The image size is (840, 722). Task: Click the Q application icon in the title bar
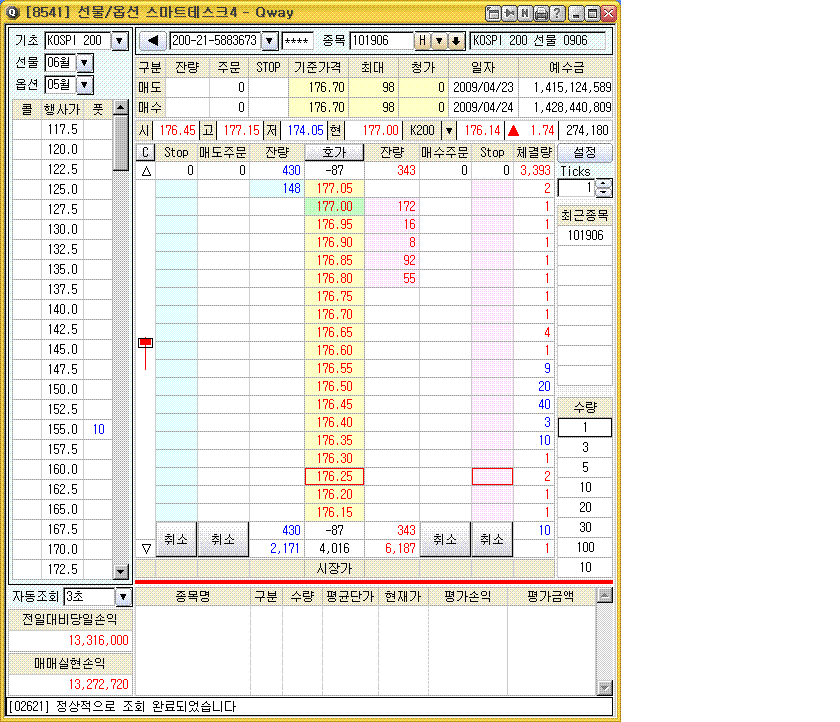(x=13, y=12)
